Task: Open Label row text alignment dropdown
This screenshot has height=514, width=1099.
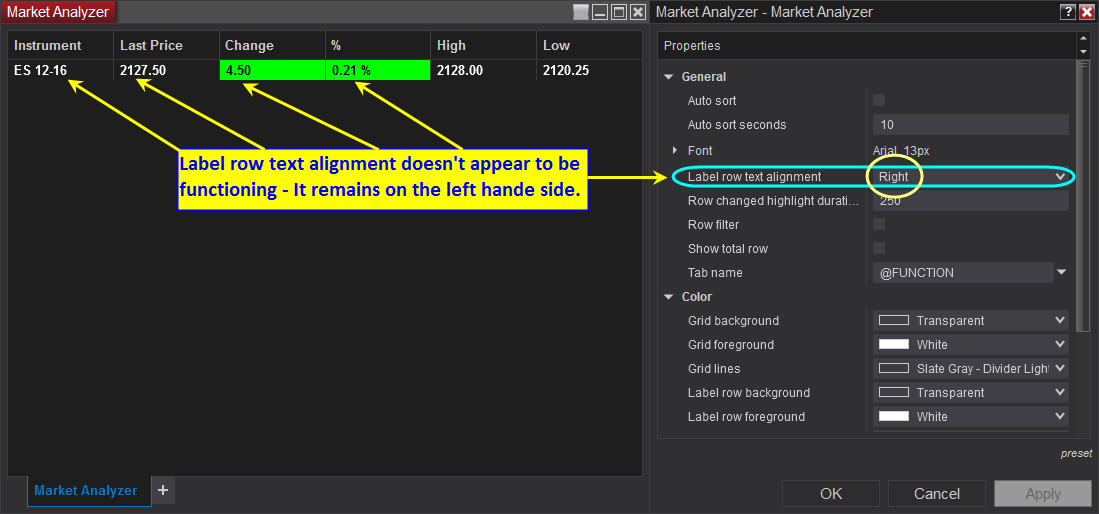Action: 1060,177
